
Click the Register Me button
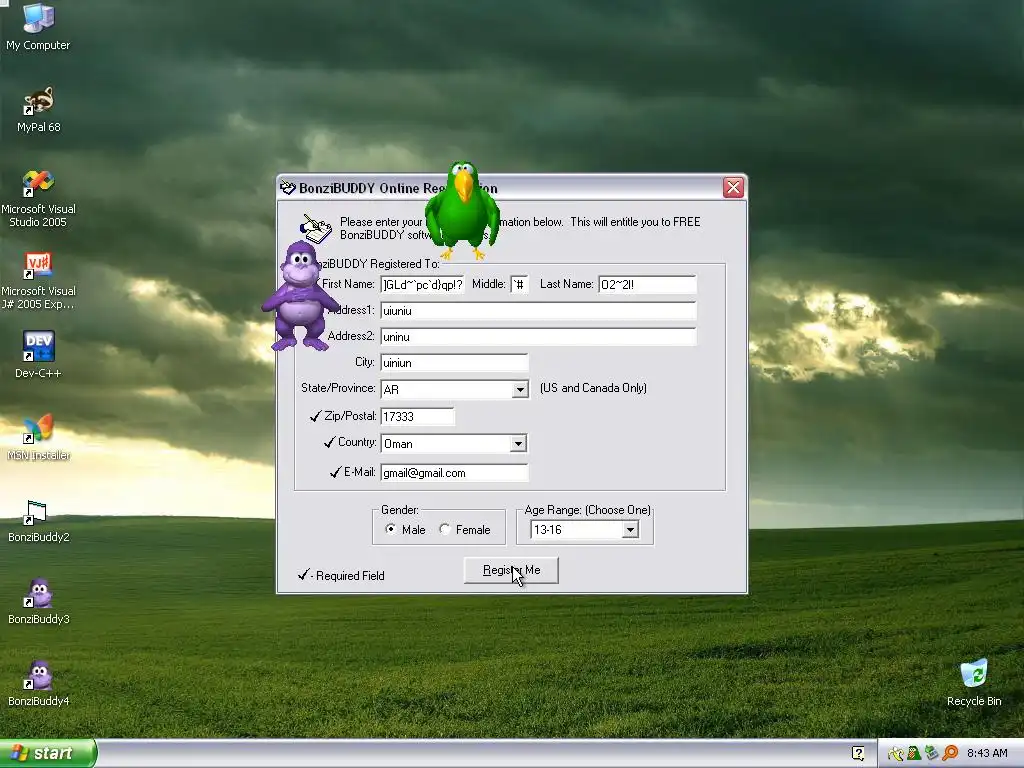coord(511,570)
